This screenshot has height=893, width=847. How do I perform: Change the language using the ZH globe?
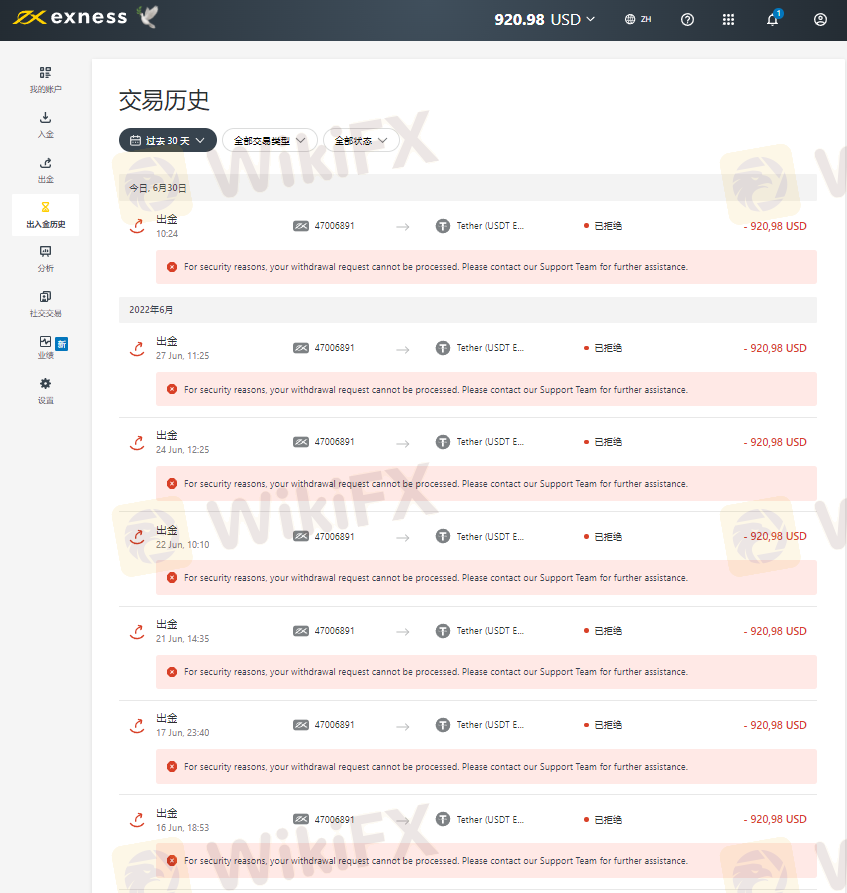tap(638, 19)
